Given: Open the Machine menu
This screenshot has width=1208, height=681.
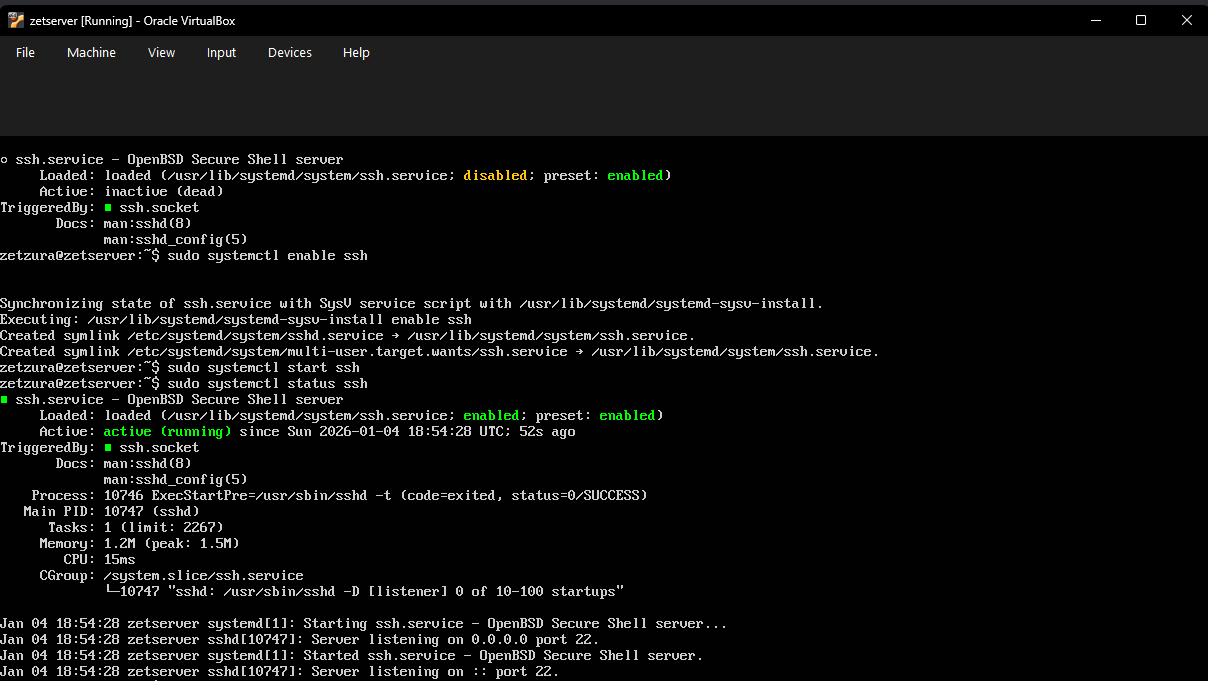Looking at the screenshot, I should (91, 52).
